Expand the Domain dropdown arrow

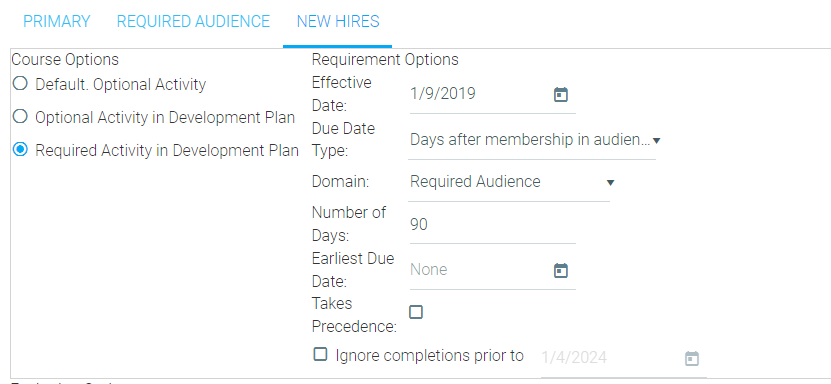pos(610,183)
